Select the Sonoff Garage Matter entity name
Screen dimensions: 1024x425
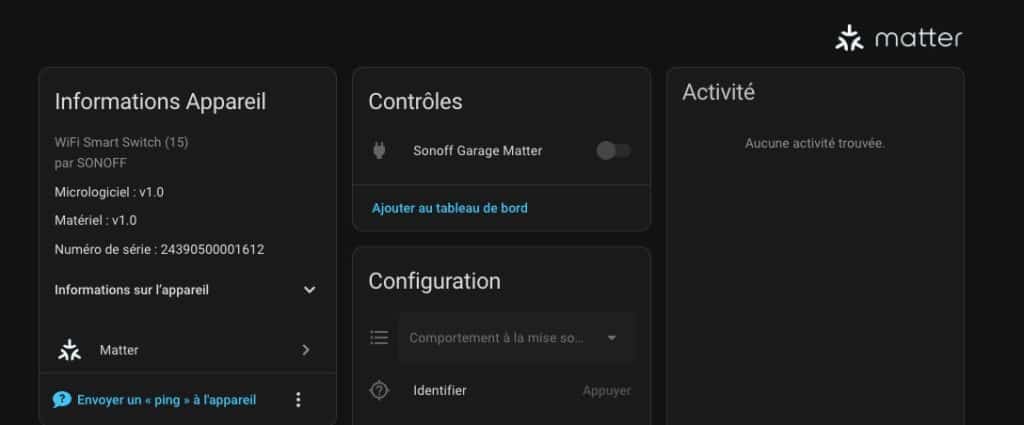[478, 151]
